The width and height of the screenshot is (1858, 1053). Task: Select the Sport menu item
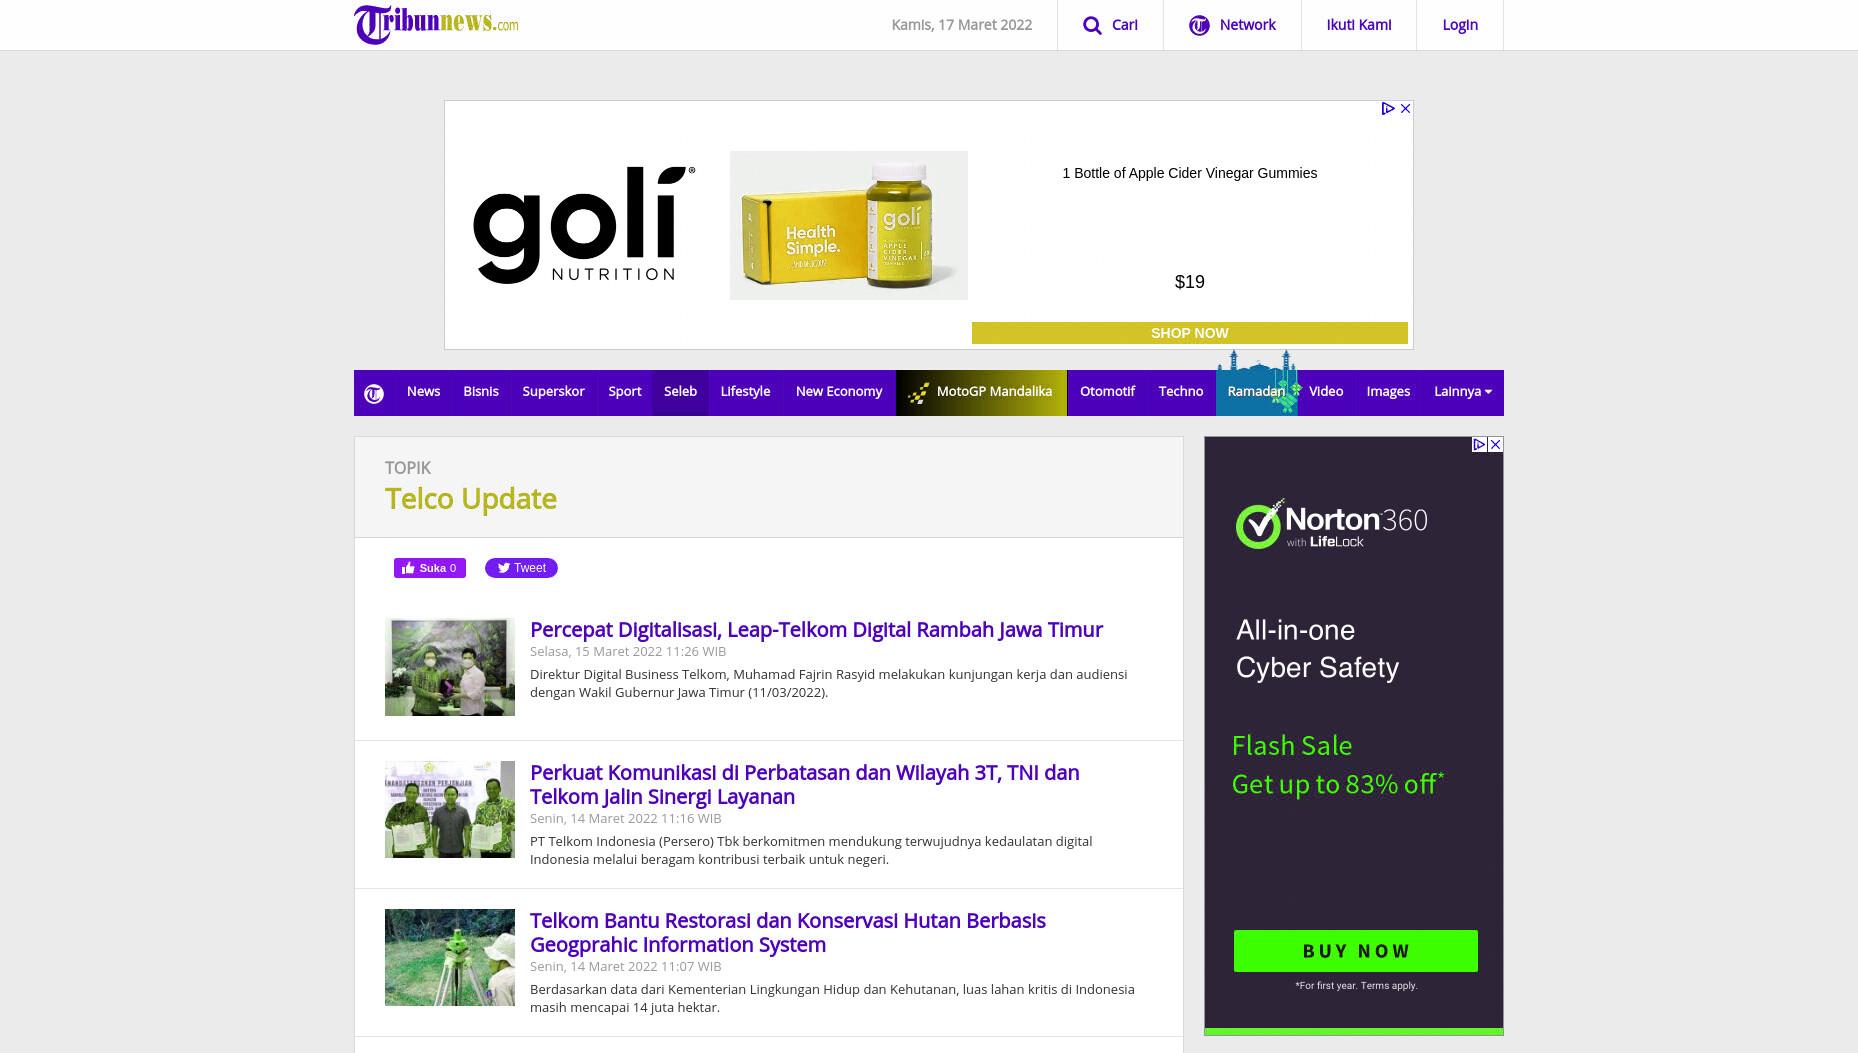coord(624,391)
